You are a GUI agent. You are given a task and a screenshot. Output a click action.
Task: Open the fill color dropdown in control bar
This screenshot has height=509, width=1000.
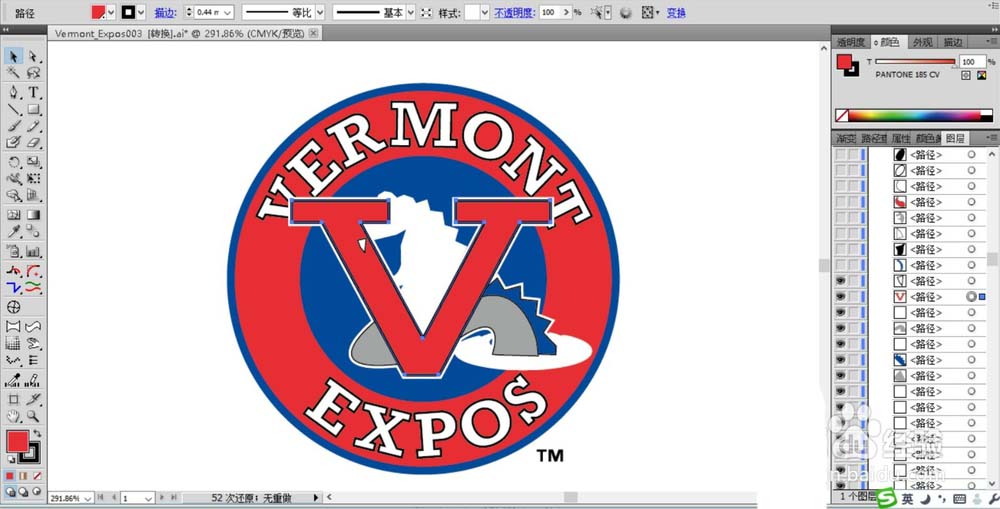tap(112, 12)
